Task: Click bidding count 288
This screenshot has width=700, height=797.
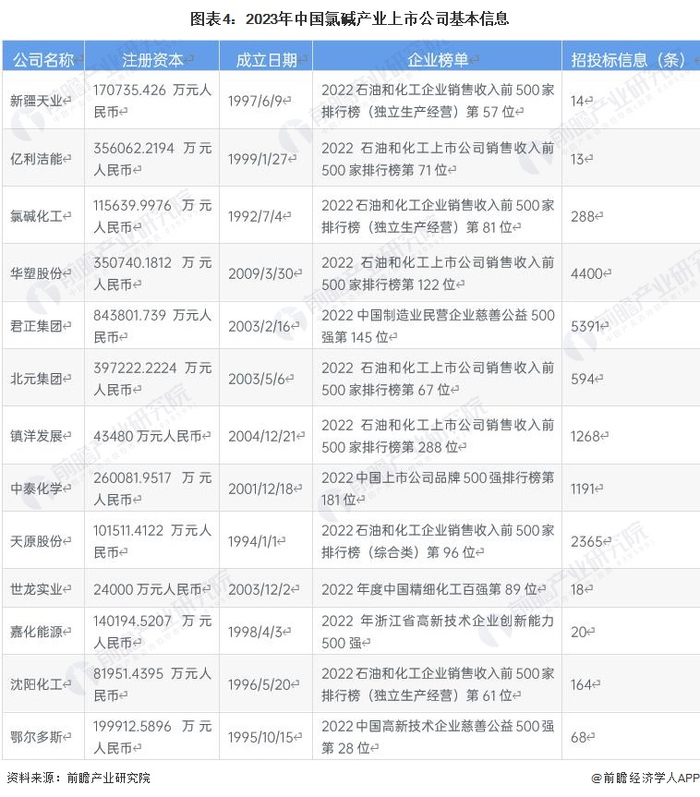Action: pyautogui.click(x=583, y=216)
